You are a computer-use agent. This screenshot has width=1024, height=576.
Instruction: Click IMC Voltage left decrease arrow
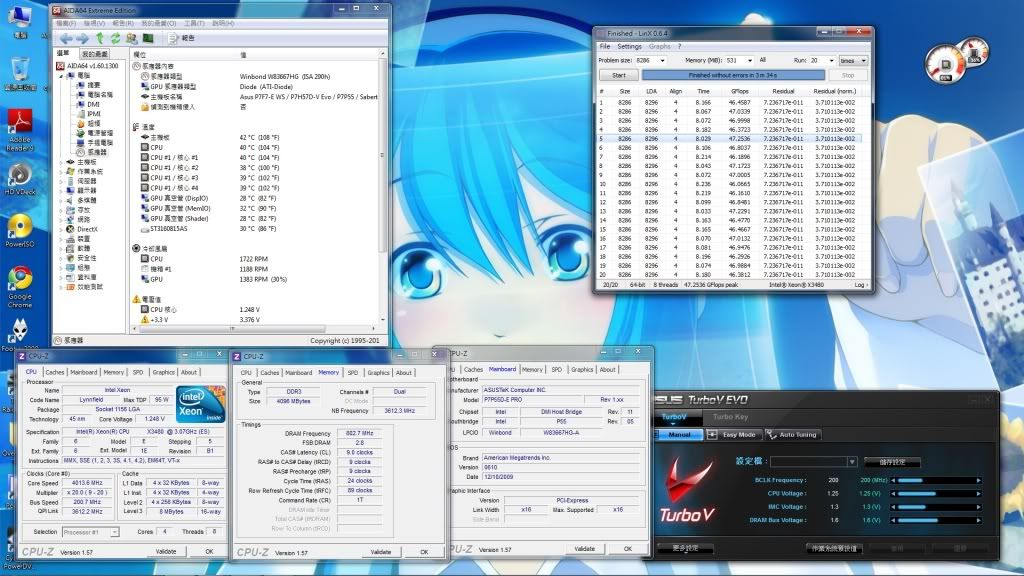tap(893, 507)
